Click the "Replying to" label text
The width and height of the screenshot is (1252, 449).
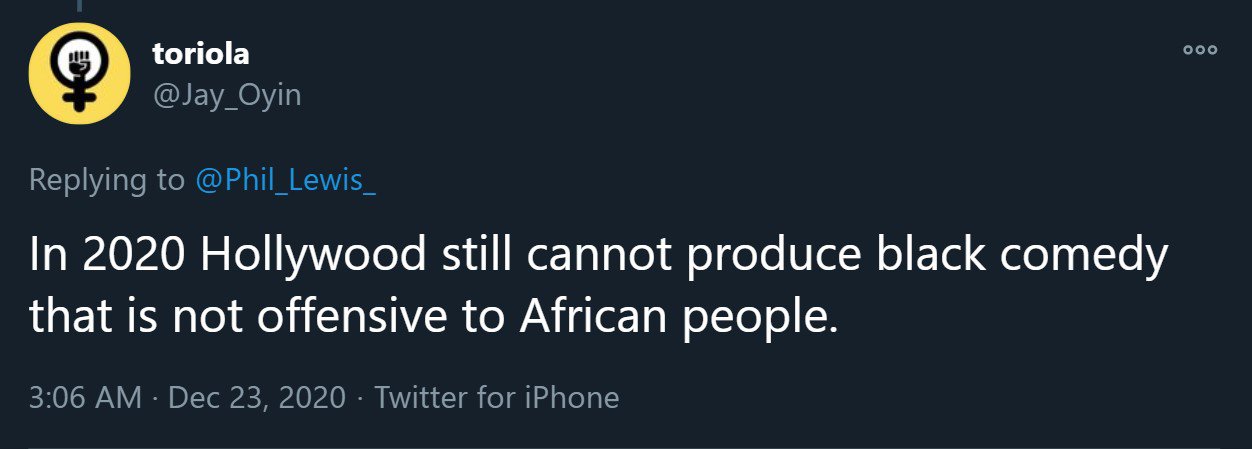pos(106,180)
